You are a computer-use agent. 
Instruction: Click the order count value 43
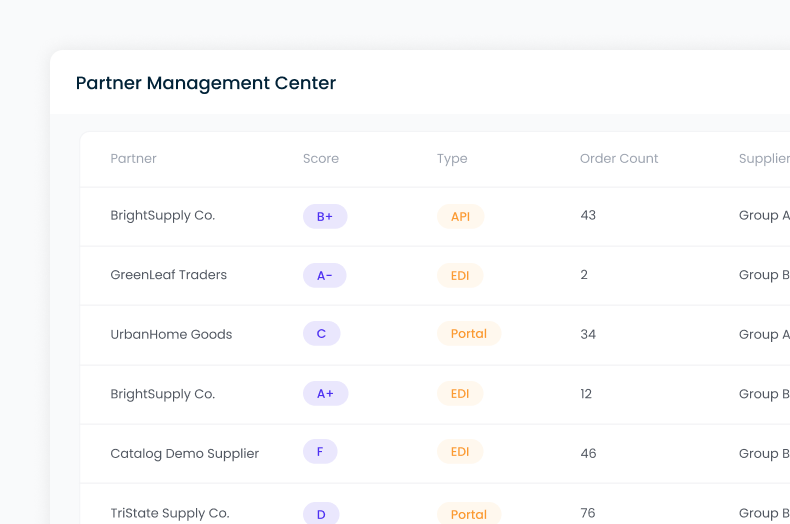[x=588, y=215]
